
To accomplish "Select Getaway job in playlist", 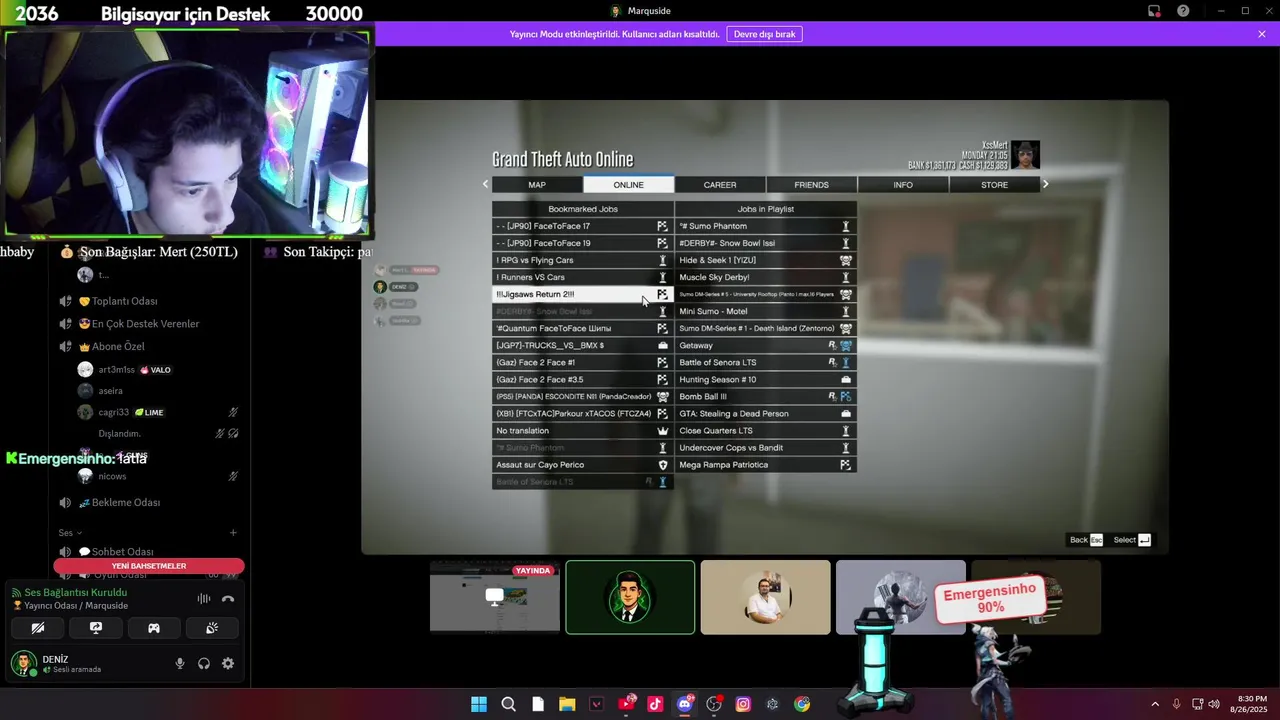I will tap(766, 345).
